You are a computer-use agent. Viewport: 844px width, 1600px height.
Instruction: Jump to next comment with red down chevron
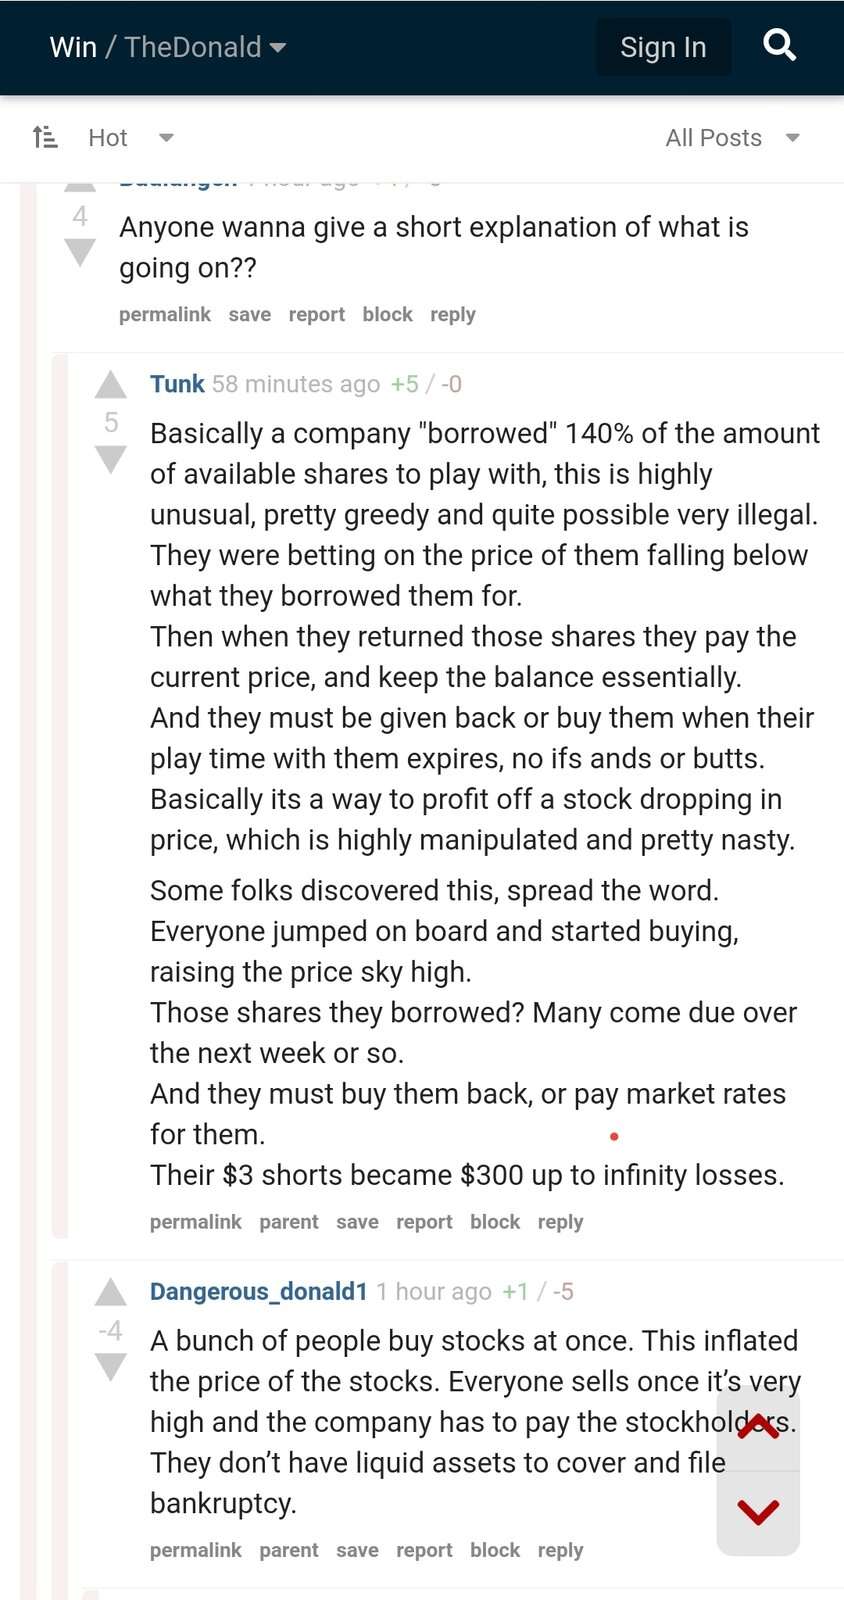tap(758, 1512)
